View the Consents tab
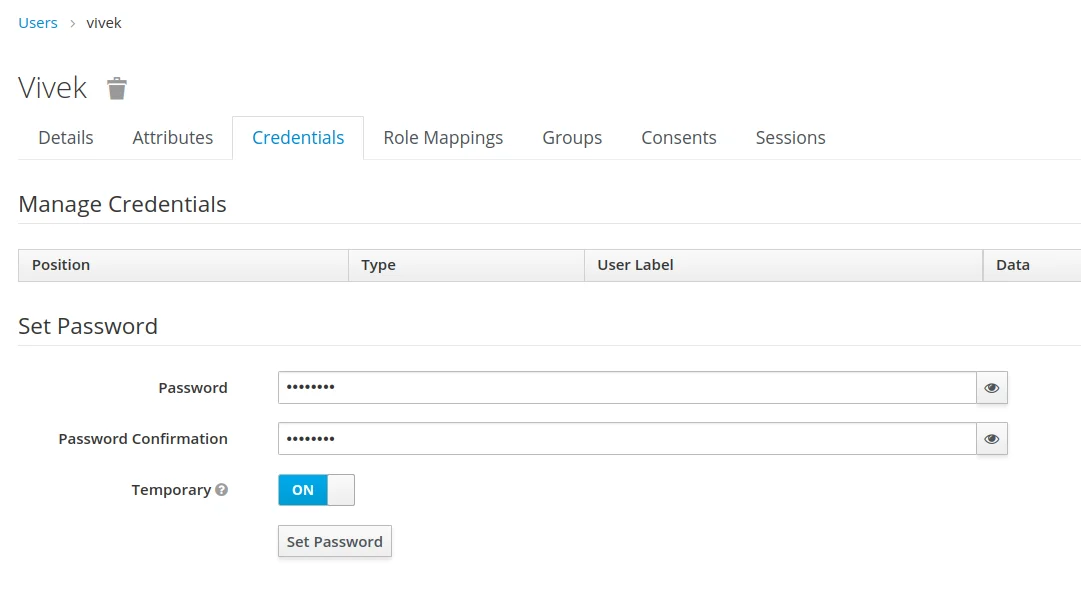The width and height of the screenshot is (1081, 598). [679, 138]
